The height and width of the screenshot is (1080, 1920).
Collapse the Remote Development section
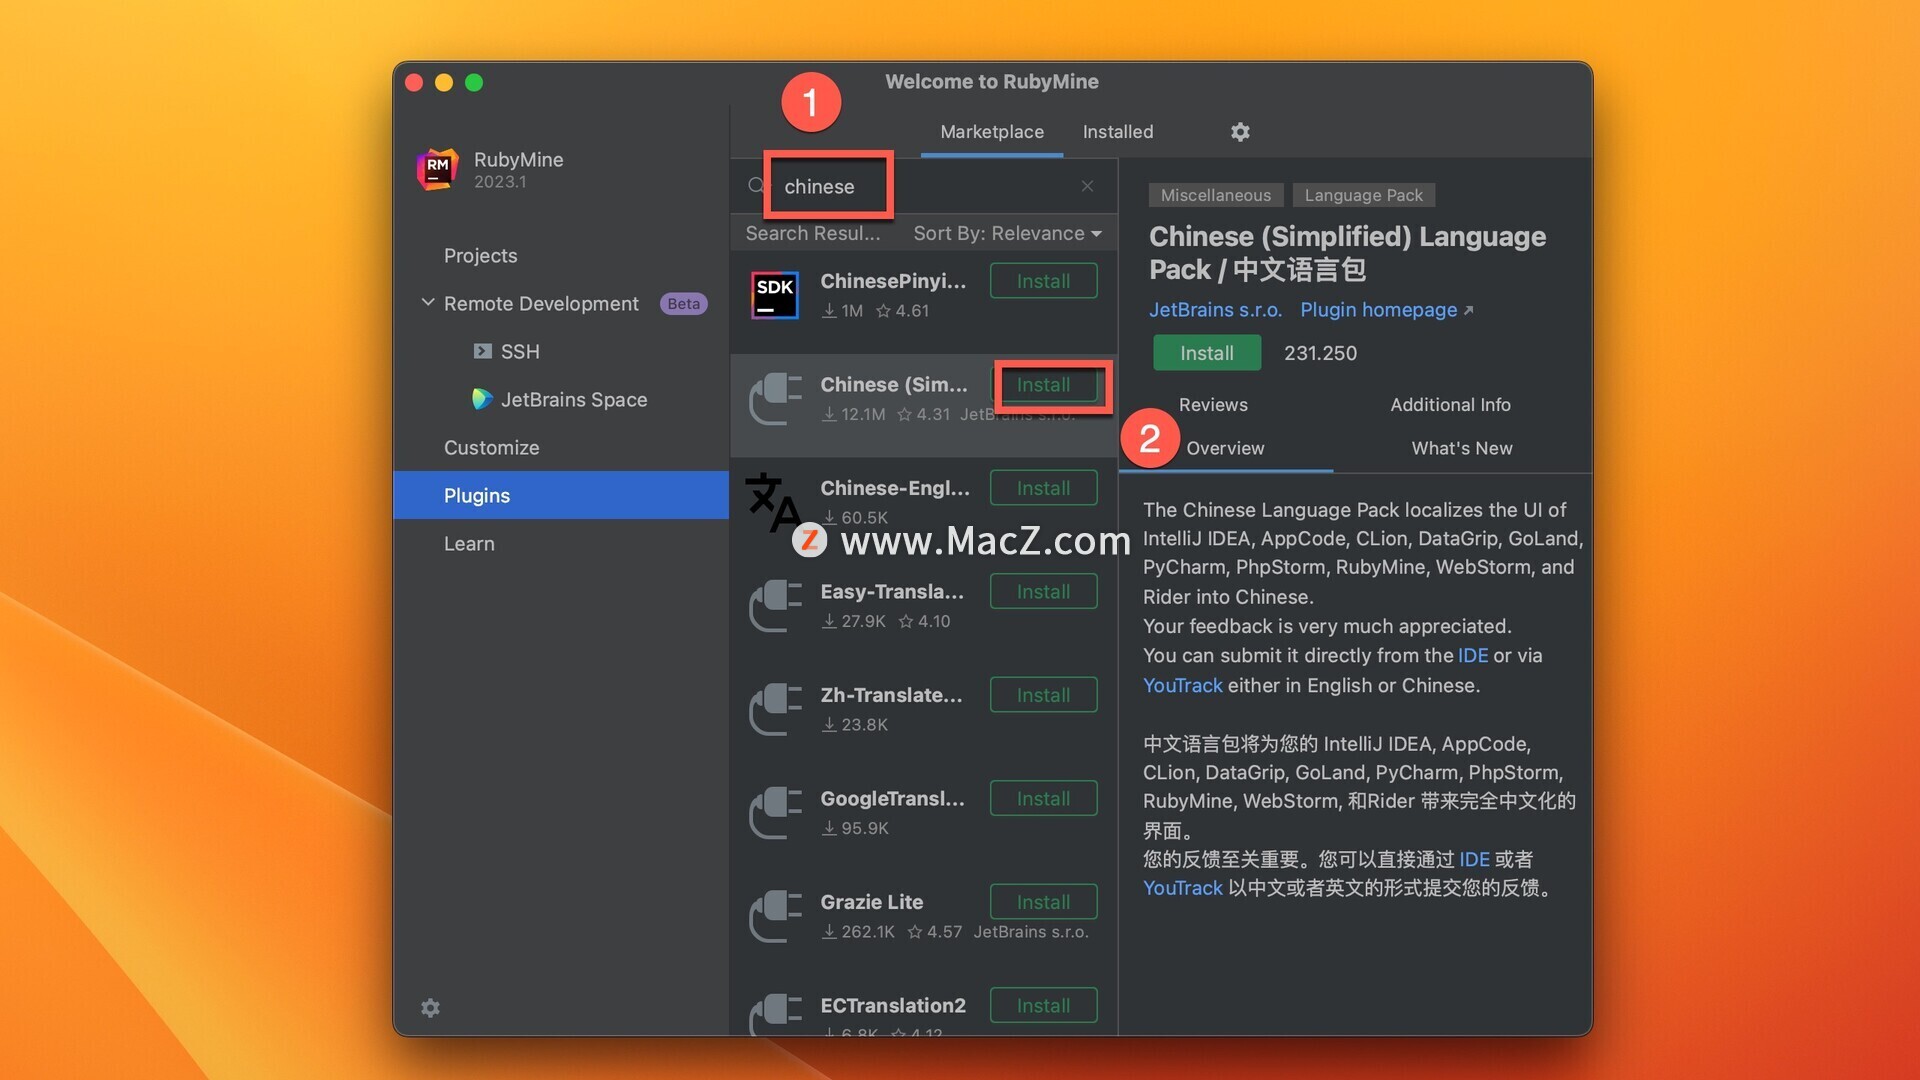pos(428,302)
